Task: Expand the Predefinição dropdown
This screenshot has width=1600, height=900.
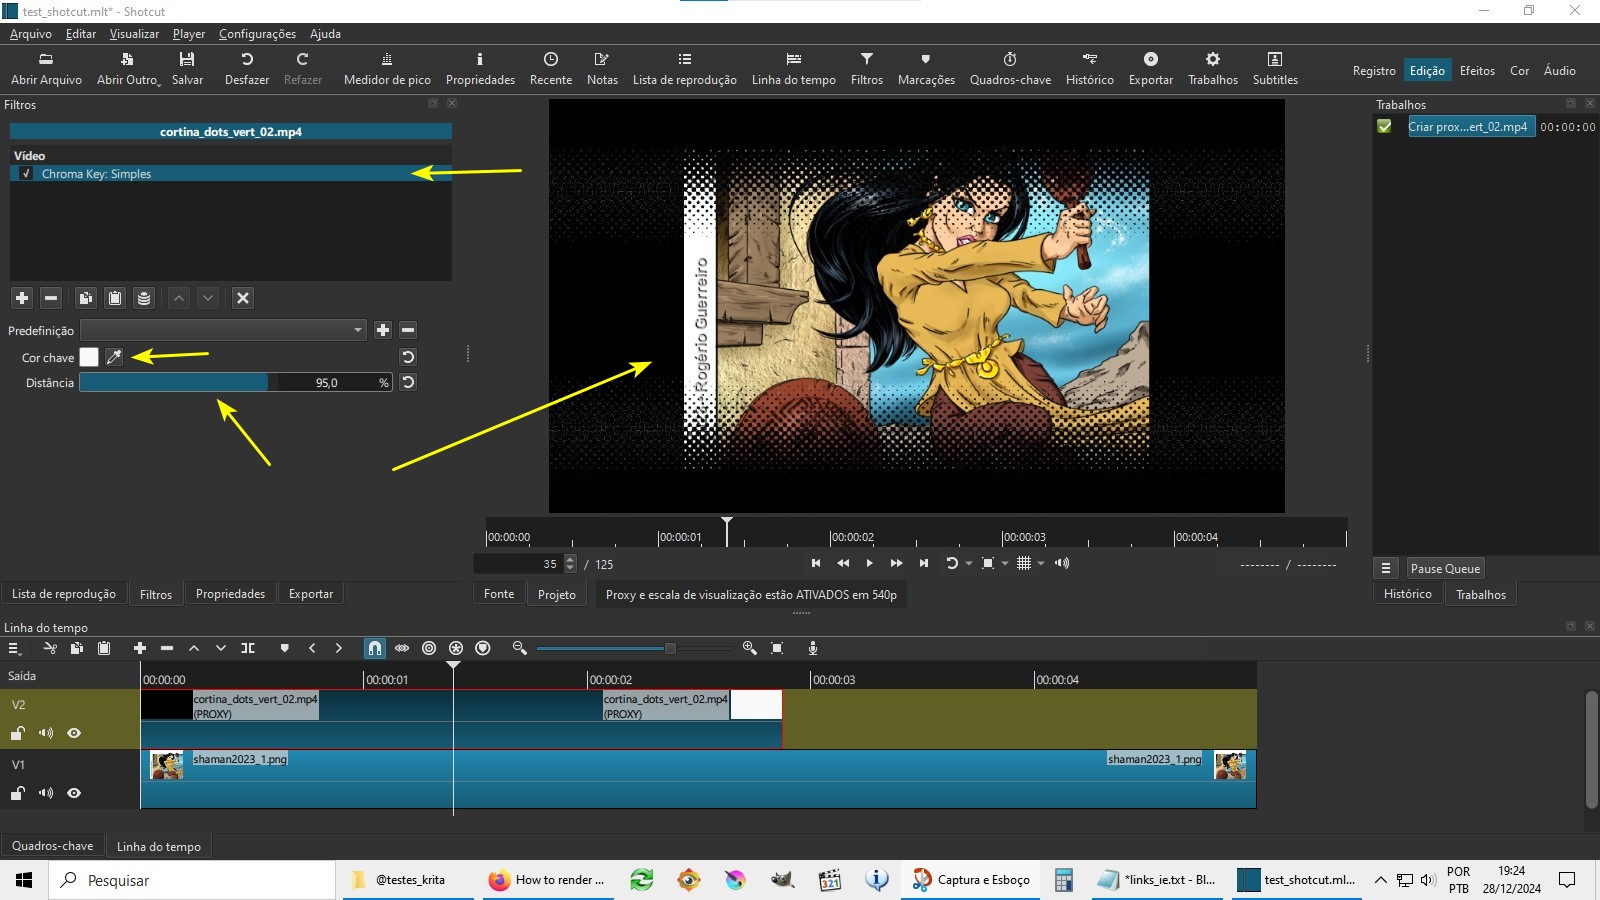Action: 358,330
